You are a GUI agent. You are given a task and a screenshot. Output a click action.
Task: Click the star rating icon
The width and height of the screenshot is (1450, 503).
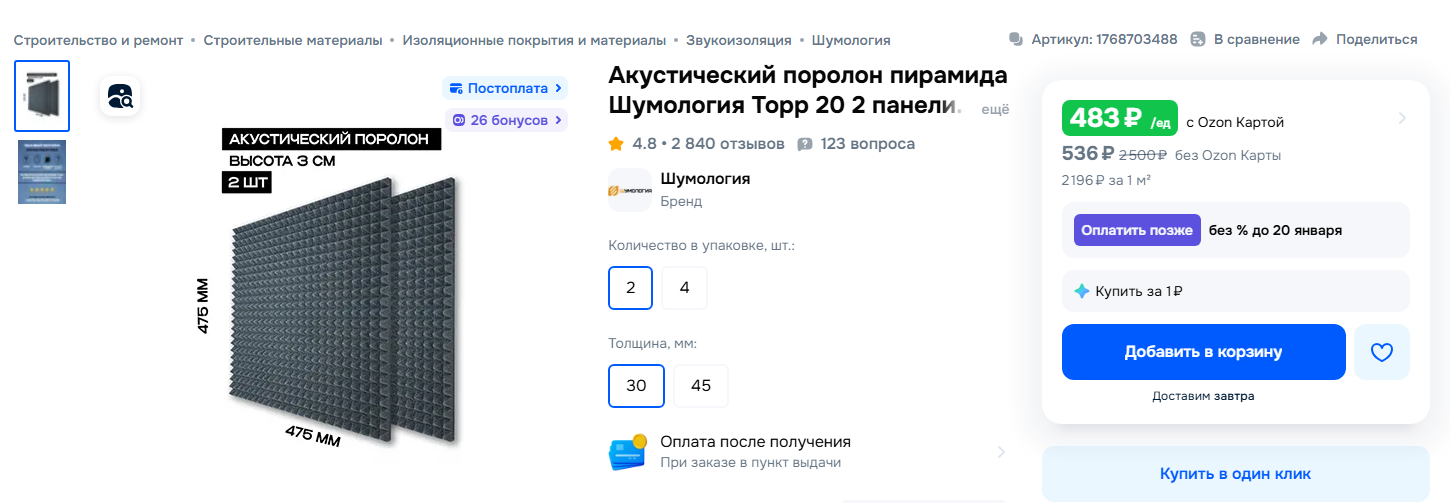(x=616, y=144)
